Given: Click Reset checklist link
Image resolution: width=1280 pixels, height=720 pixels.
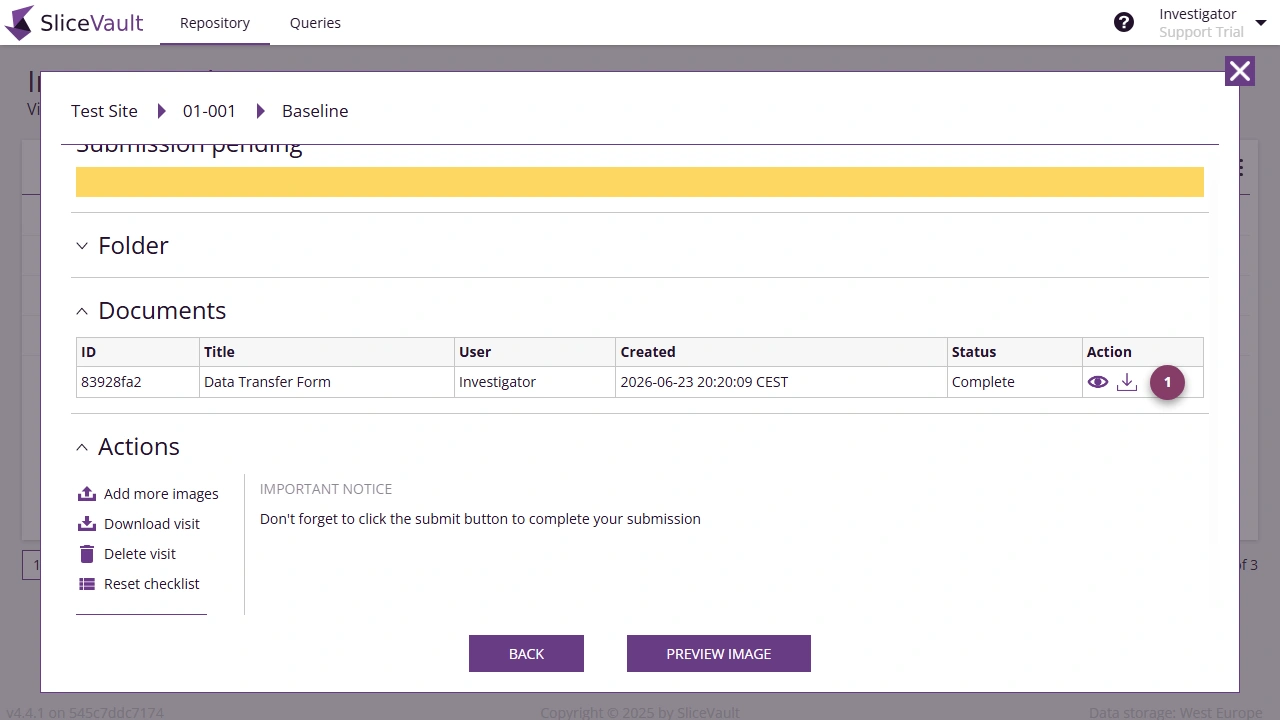Looking at the screenshot, I should 152,584.
